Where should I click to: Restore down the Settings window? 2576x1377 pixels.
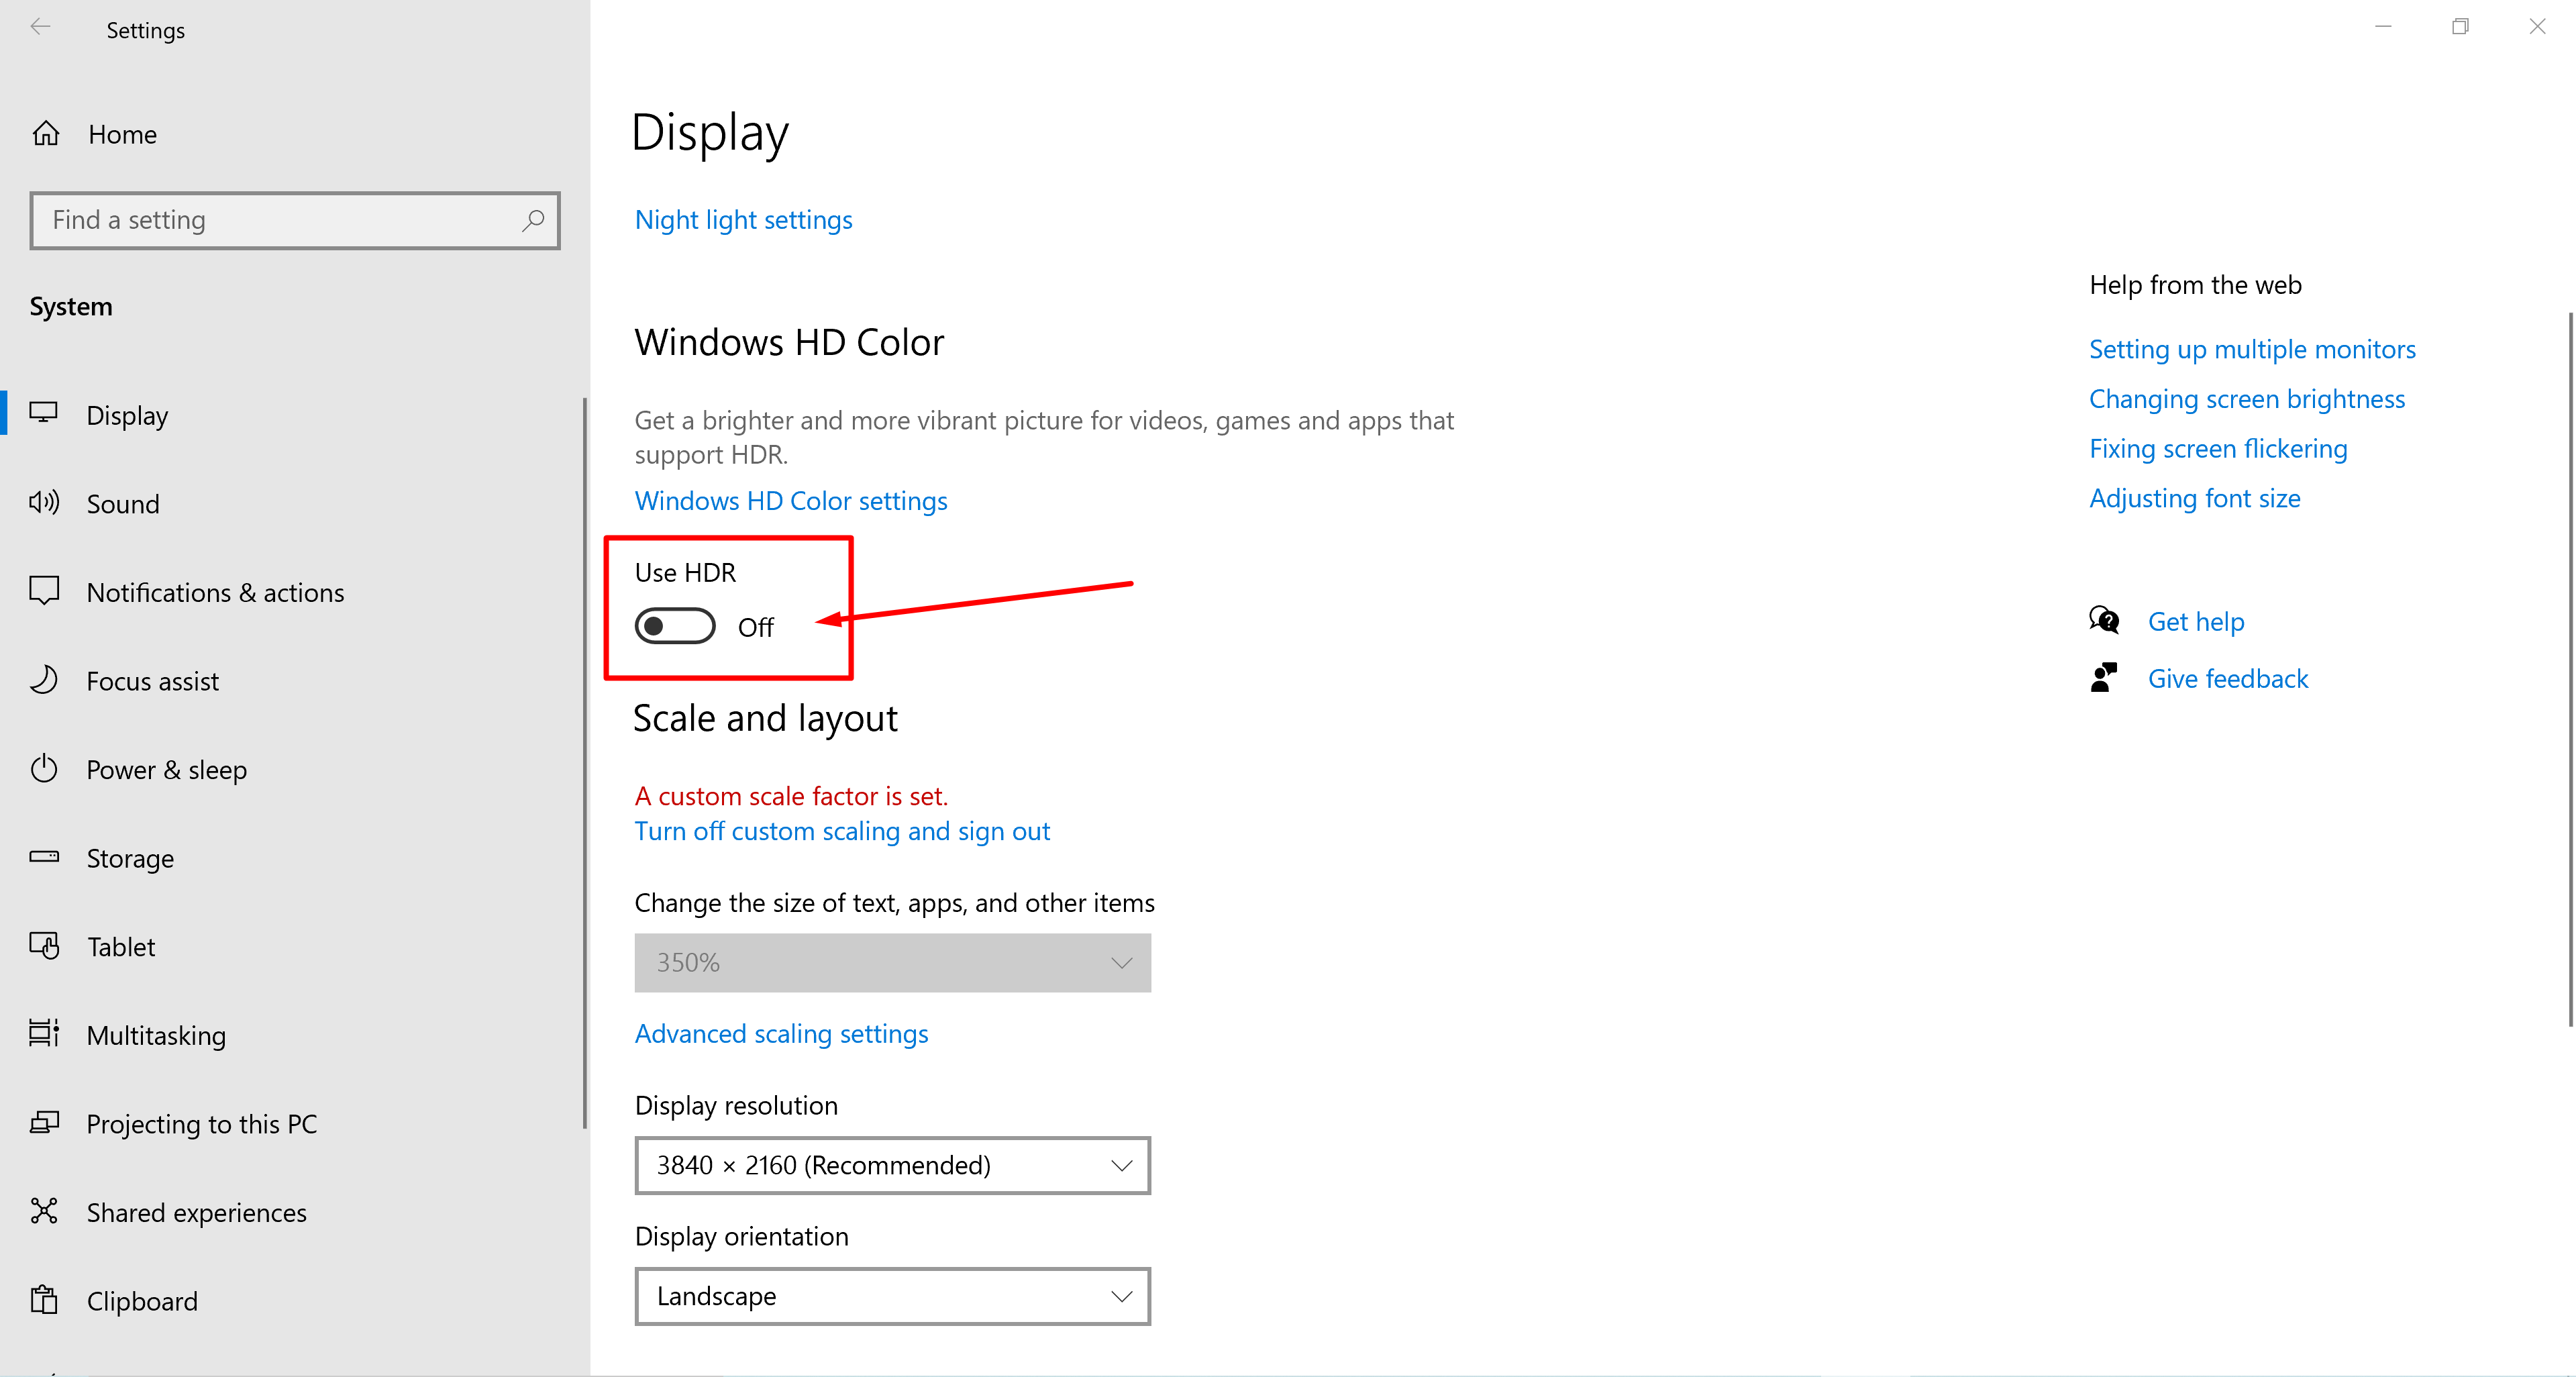point(2460,27)
